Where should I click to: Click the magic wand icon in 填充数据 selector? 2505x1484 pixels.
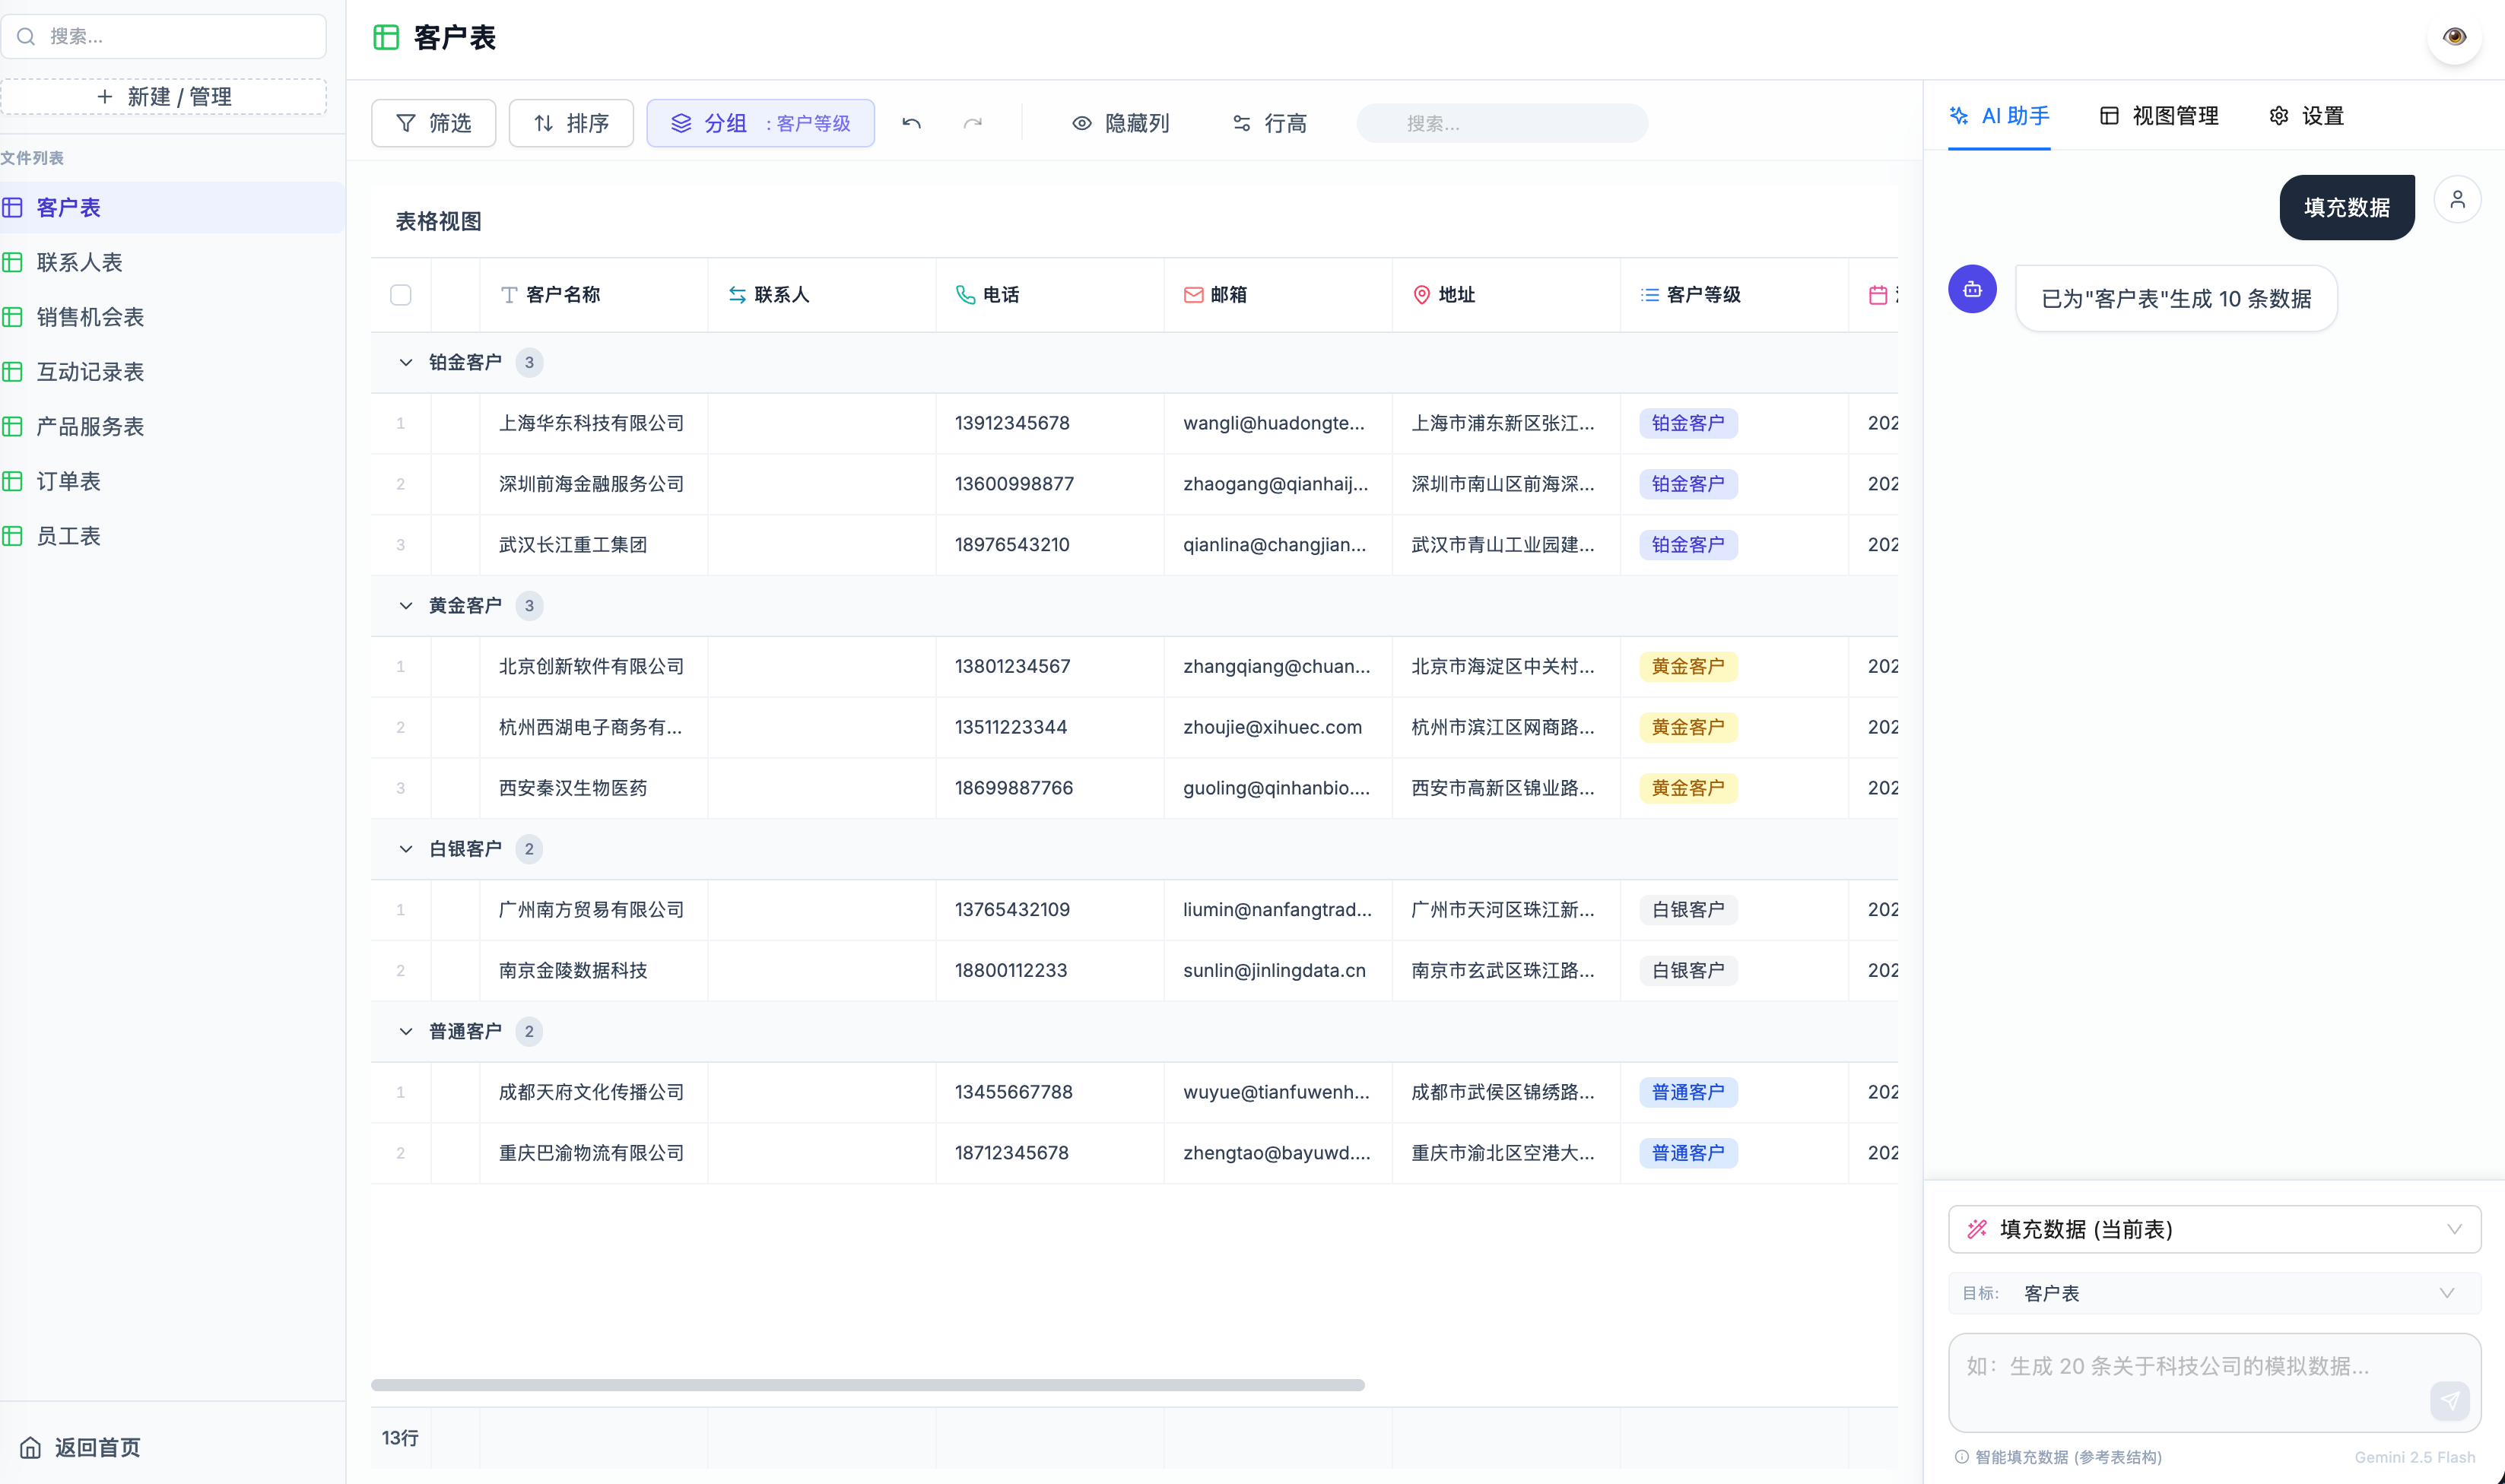tap(1977, 1229)
